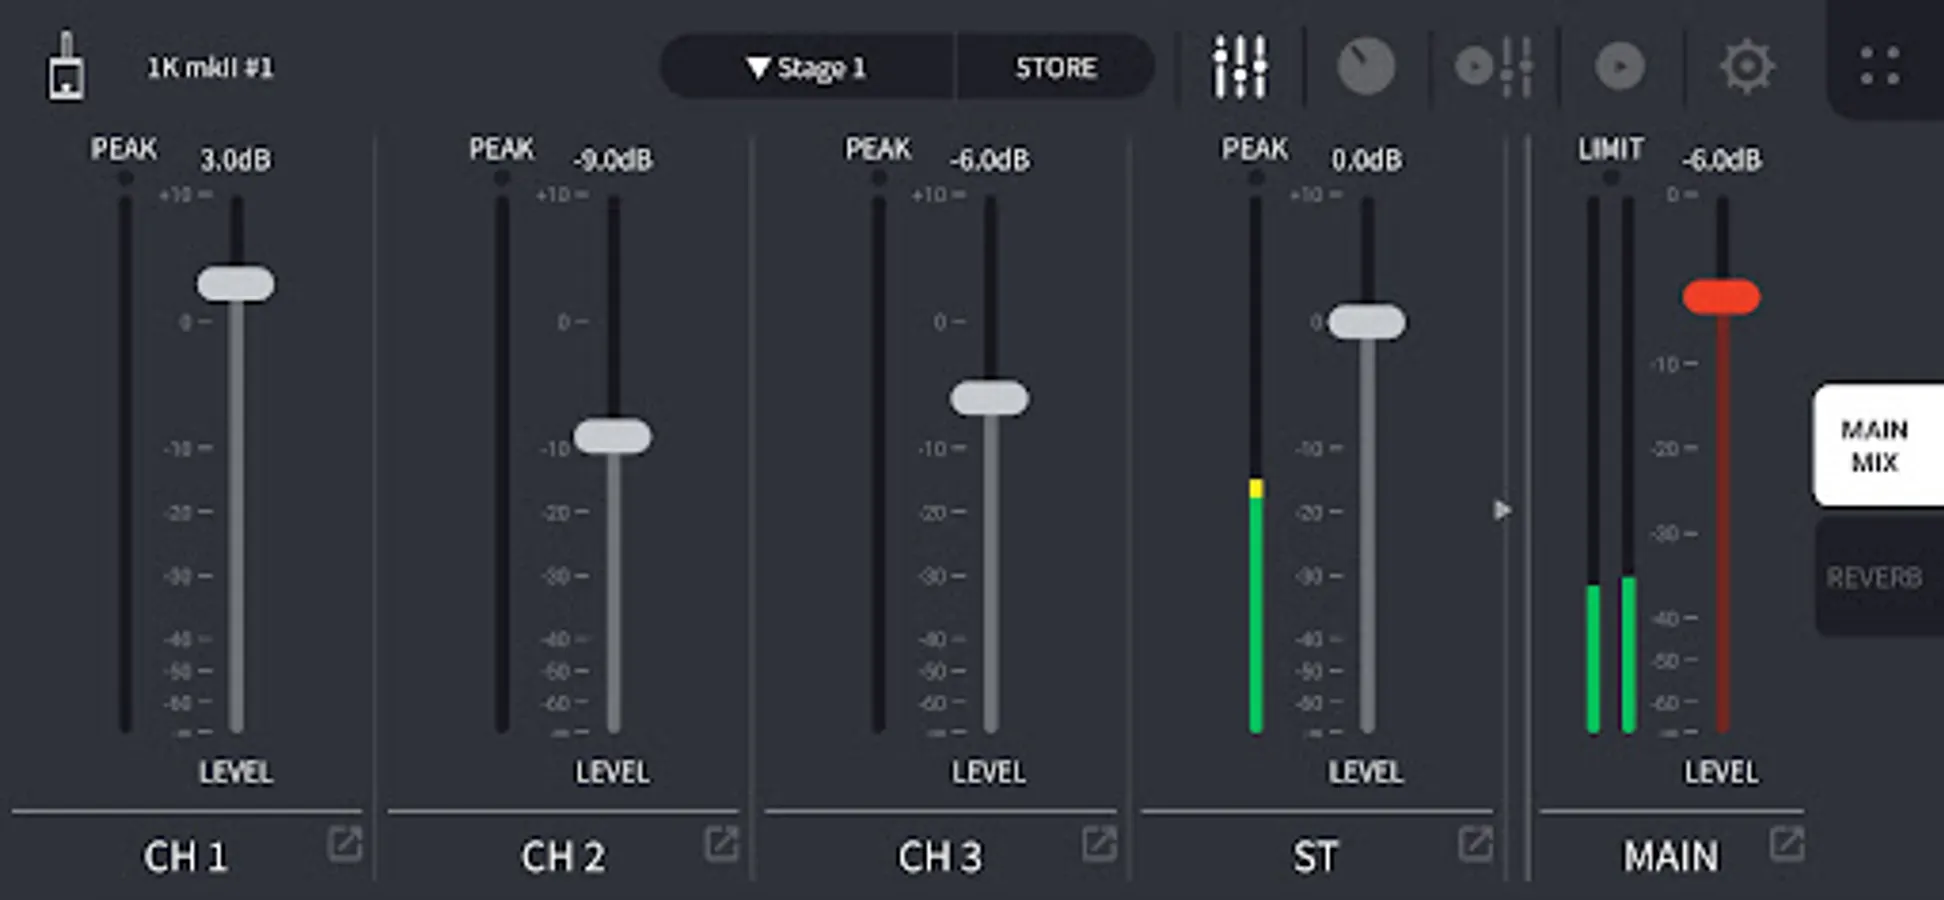Click the CH 3 level fader handle
This screenshot has width=1944, height=900.
(989, 398)
